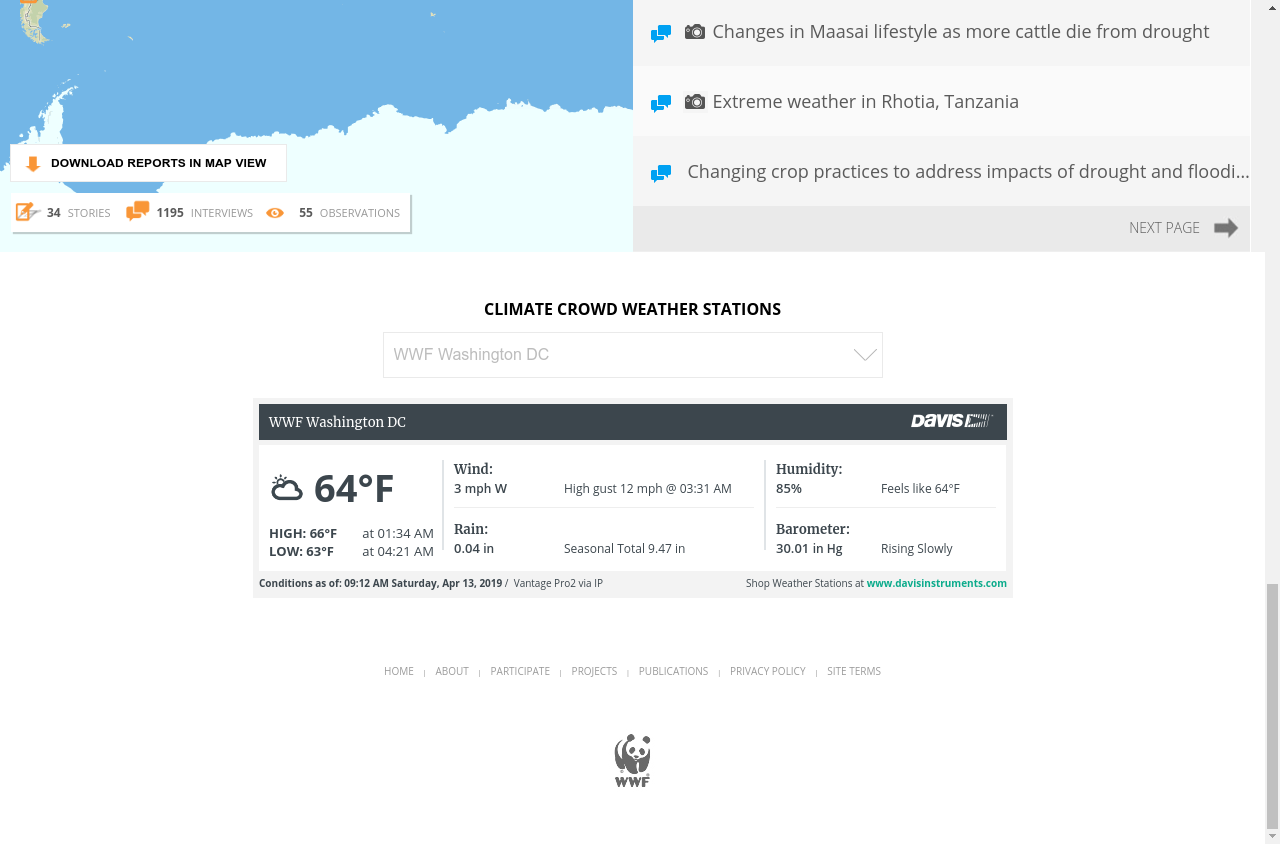The height and width of the screenshot is (844, 1280).
Task: Click chat icon beside changing crop practices
Action: coord(661,173)
